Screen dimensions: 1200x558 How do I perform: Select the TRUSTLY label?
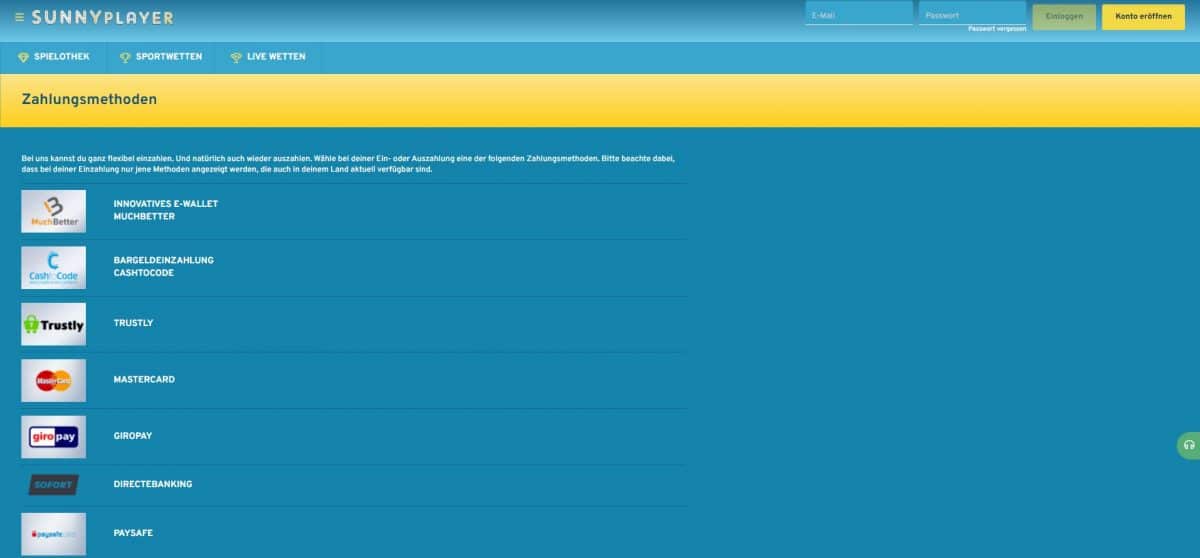[x=133, y=324]
